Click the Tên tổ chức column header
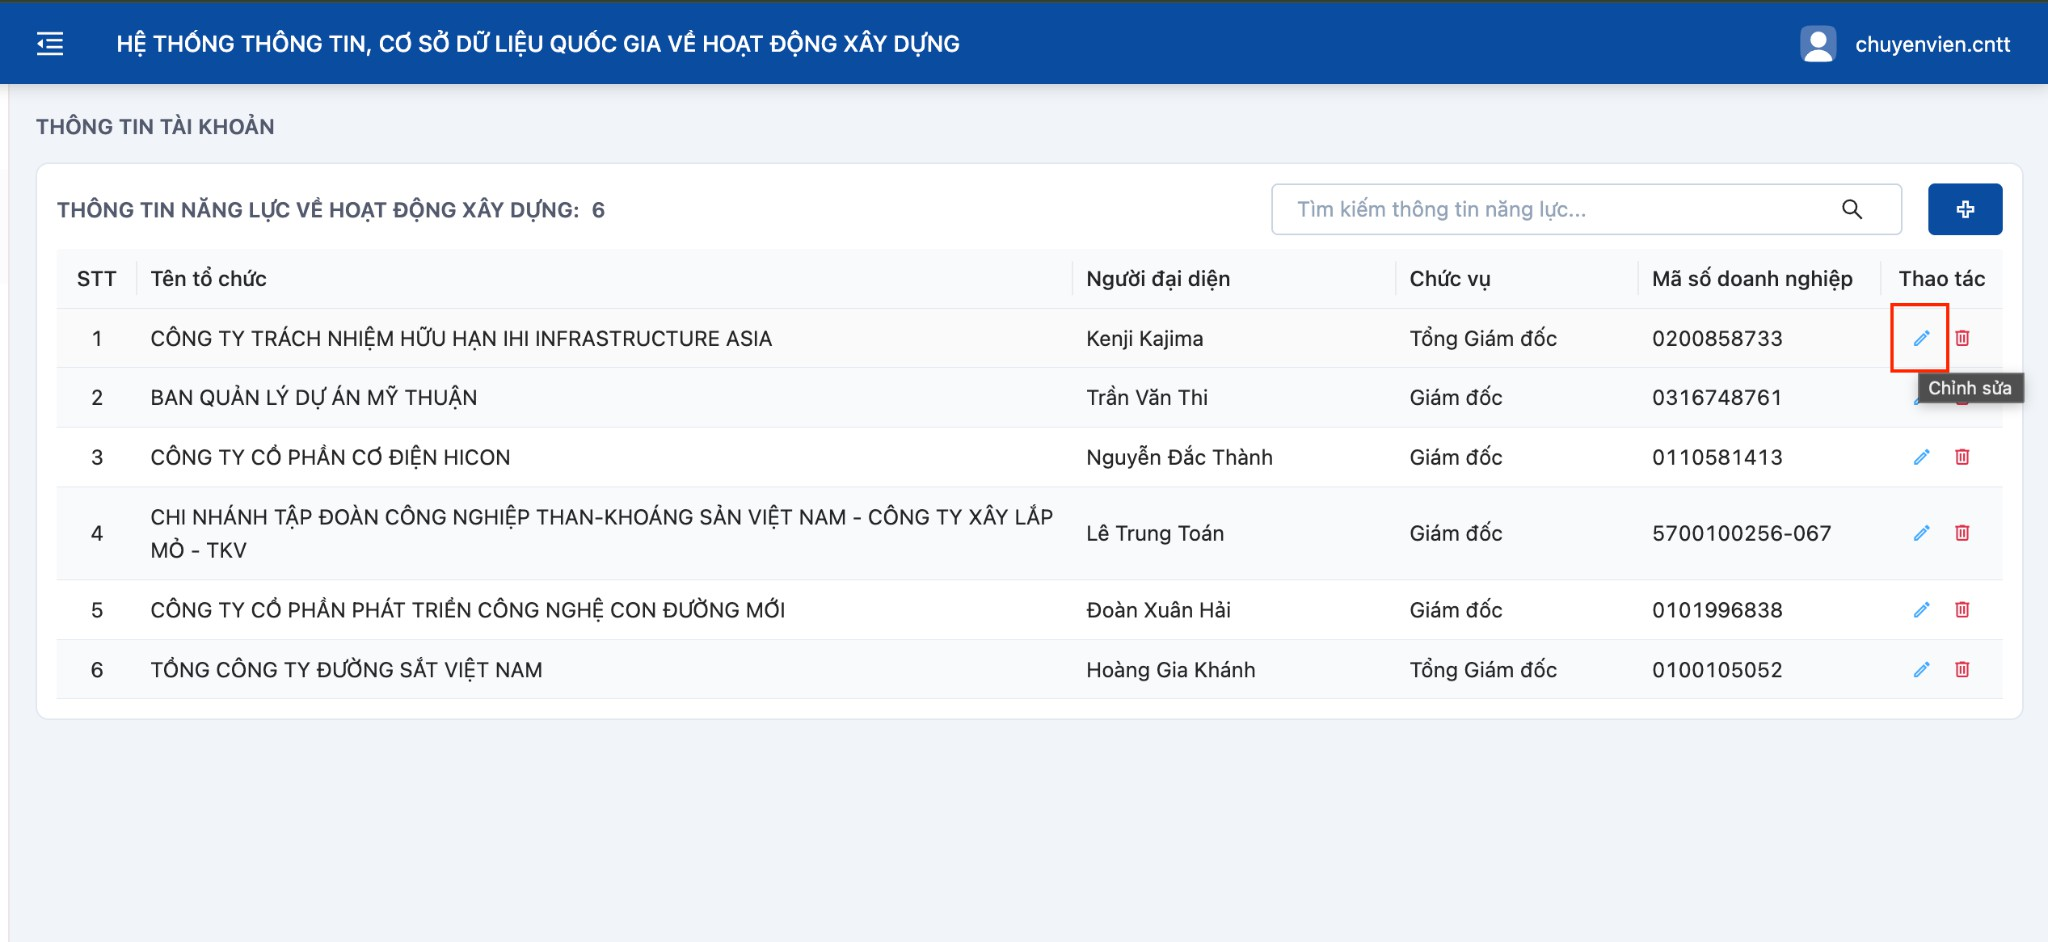This screenshot has width=2048, height=942. tap(209, 279)
